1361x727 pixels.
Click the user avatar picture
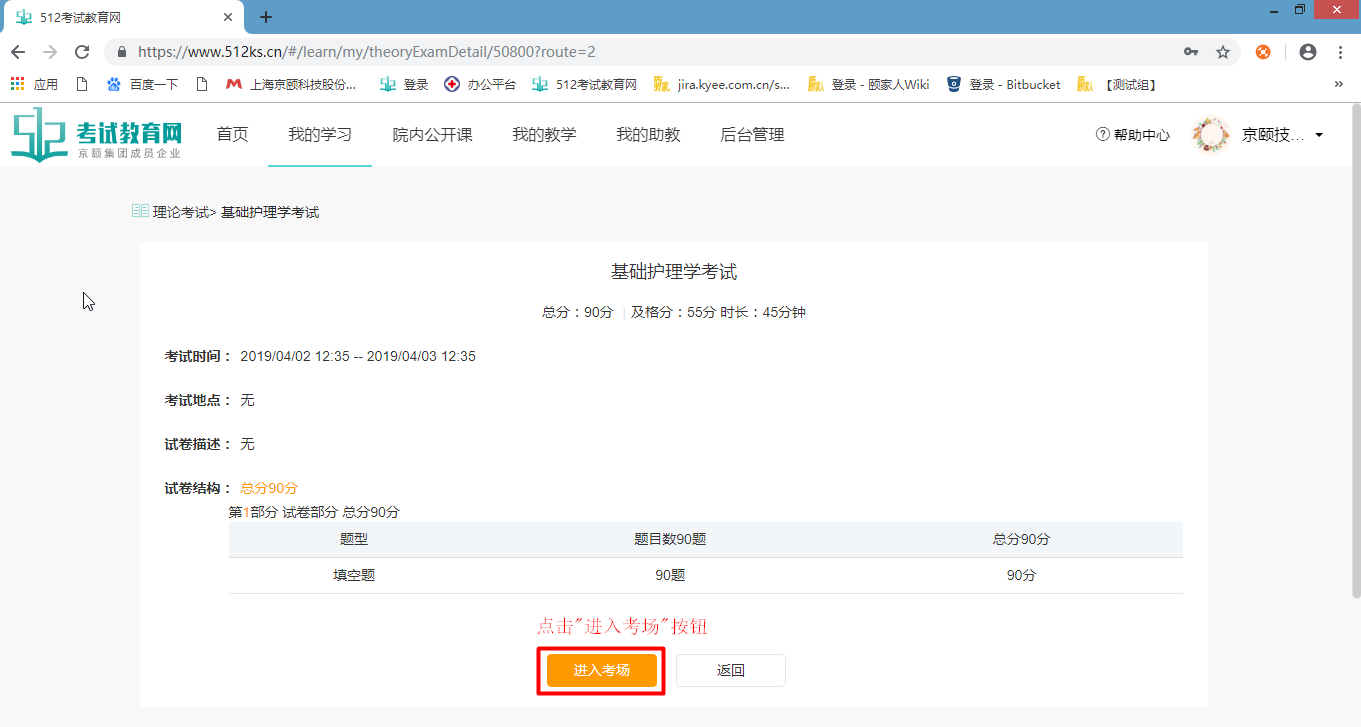pos(1211,135)
